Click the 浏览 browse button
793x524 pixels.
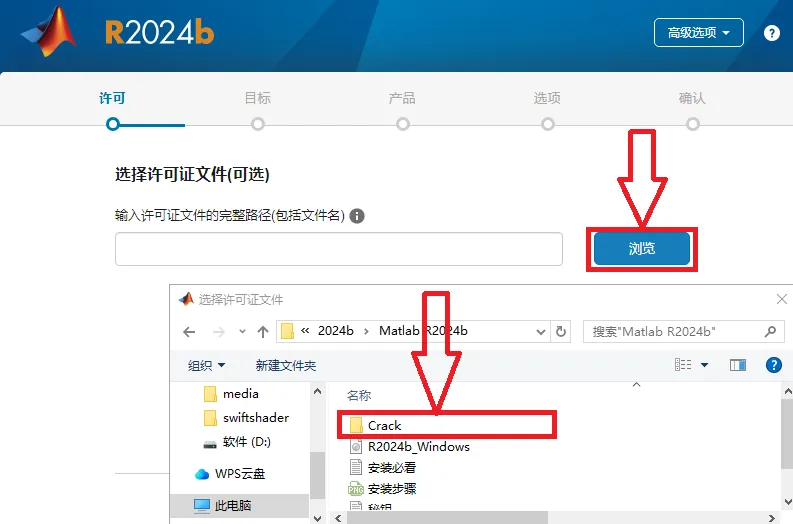[642, 248]
